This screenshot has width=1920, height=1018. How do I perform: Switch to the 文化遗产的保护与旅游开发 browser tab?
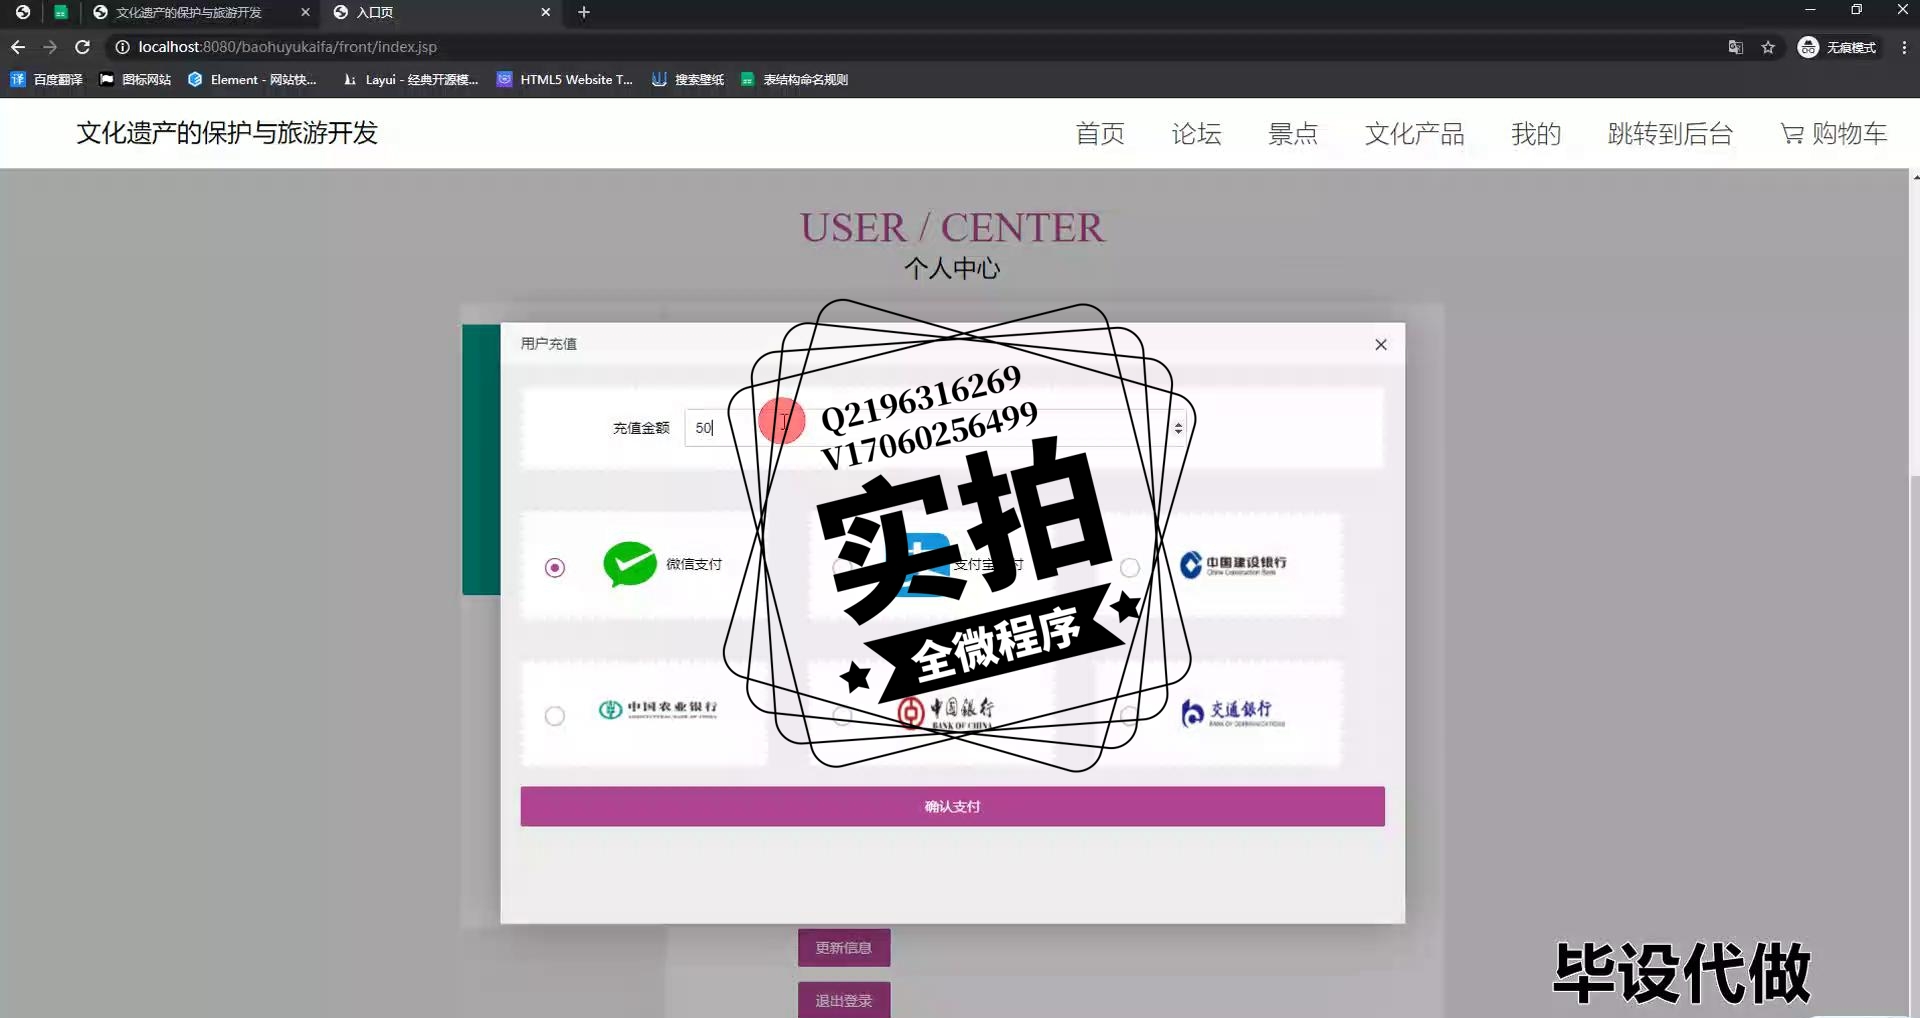[x=188, y=12]
